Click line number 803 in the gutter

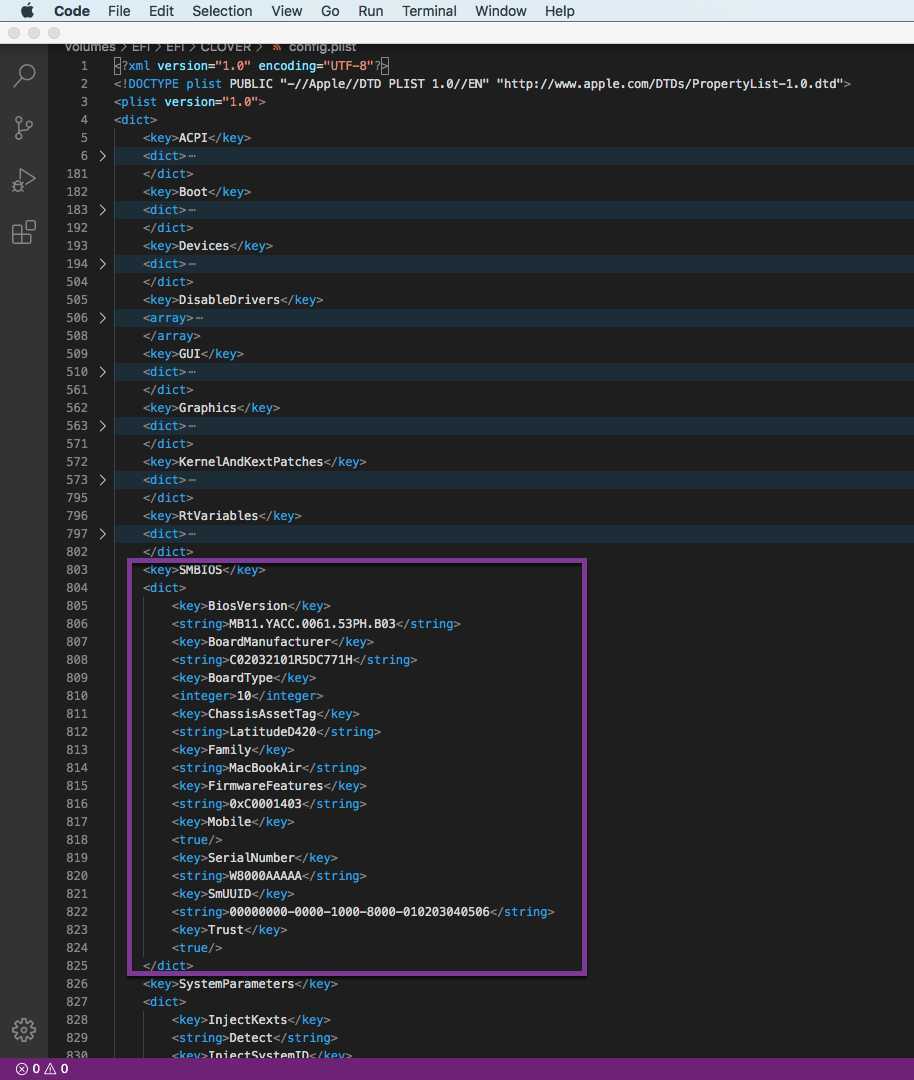click(x=77, y=570)
